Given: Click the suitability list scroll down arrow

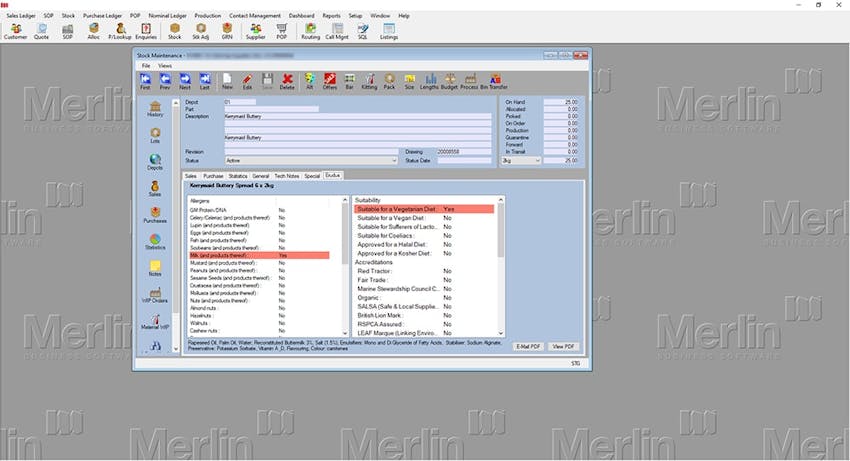Looking at the screenshot, I should (500, 333).
